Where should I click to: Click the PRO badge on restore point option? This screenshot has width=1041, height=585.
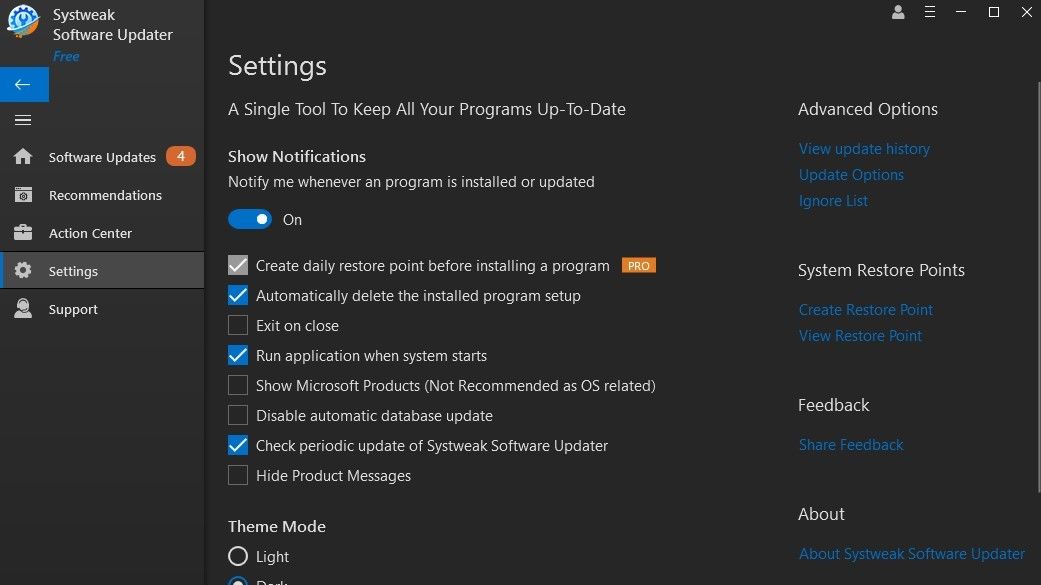(x=638, y=265)
